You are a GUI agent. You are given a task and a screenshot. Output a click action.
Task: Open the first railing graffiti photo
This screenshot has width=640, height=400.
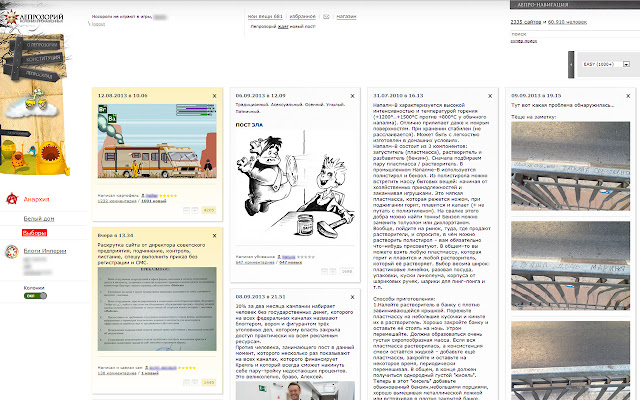point(570,166)
